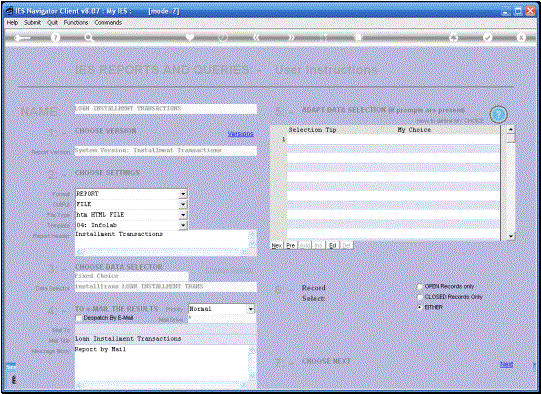Viewport: 541px width, 394px height.
Task: Click the round checkmark toolbar icon
Action: click(x=487, y=37)
